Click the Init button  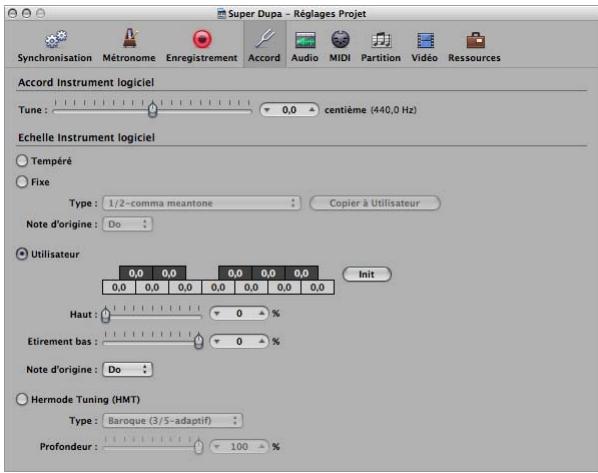(x=367, y=274)
